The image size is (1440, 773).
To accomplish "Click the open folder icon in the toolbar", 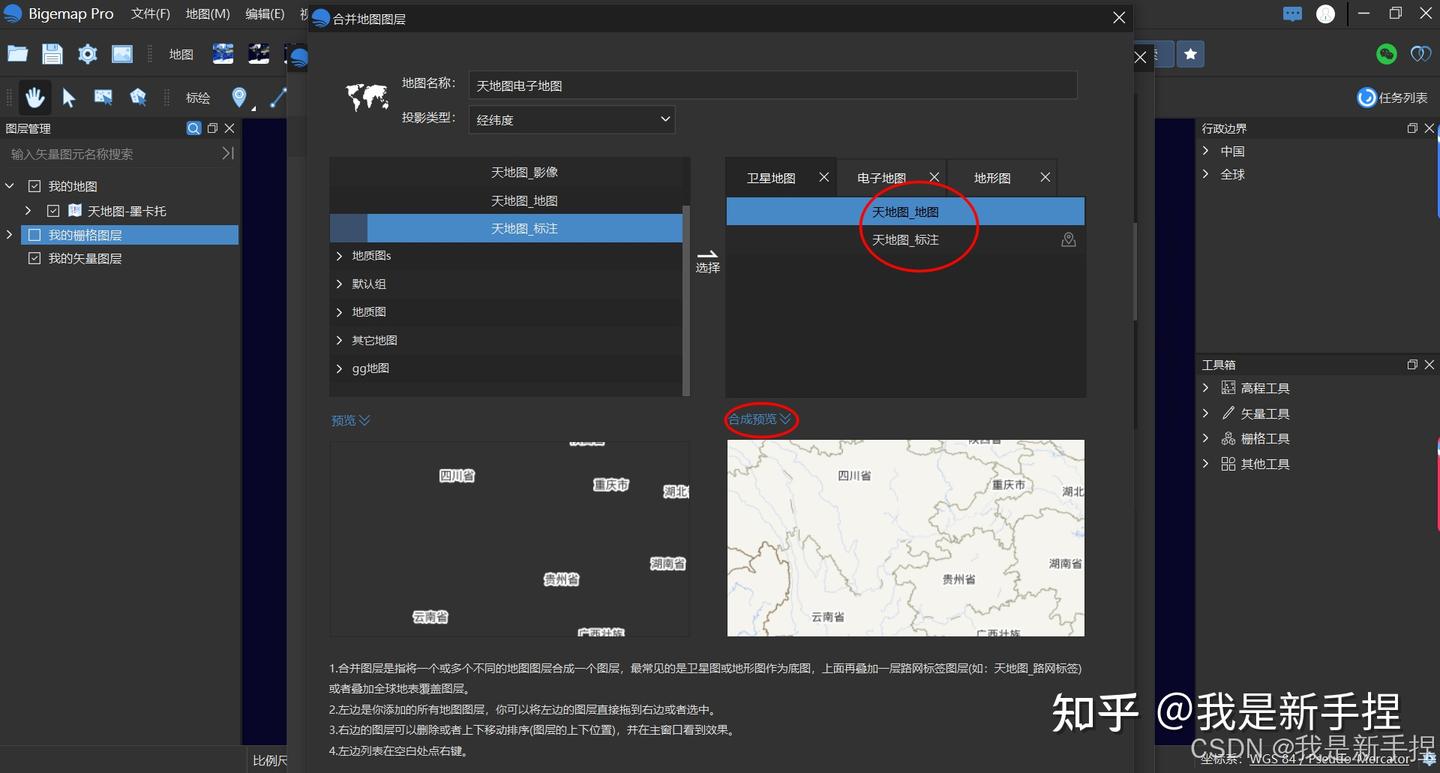I will (x=17, y=54).
